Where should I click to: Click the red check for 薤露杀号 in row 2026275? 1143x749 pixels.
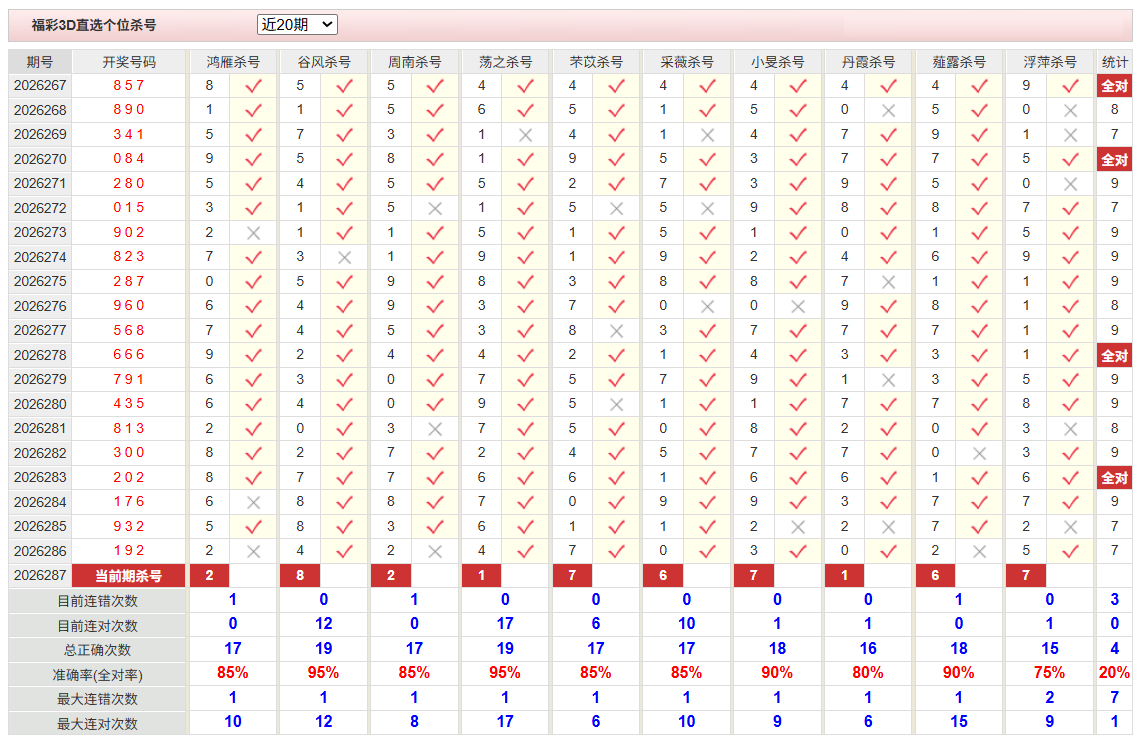(x=980, y=282)
